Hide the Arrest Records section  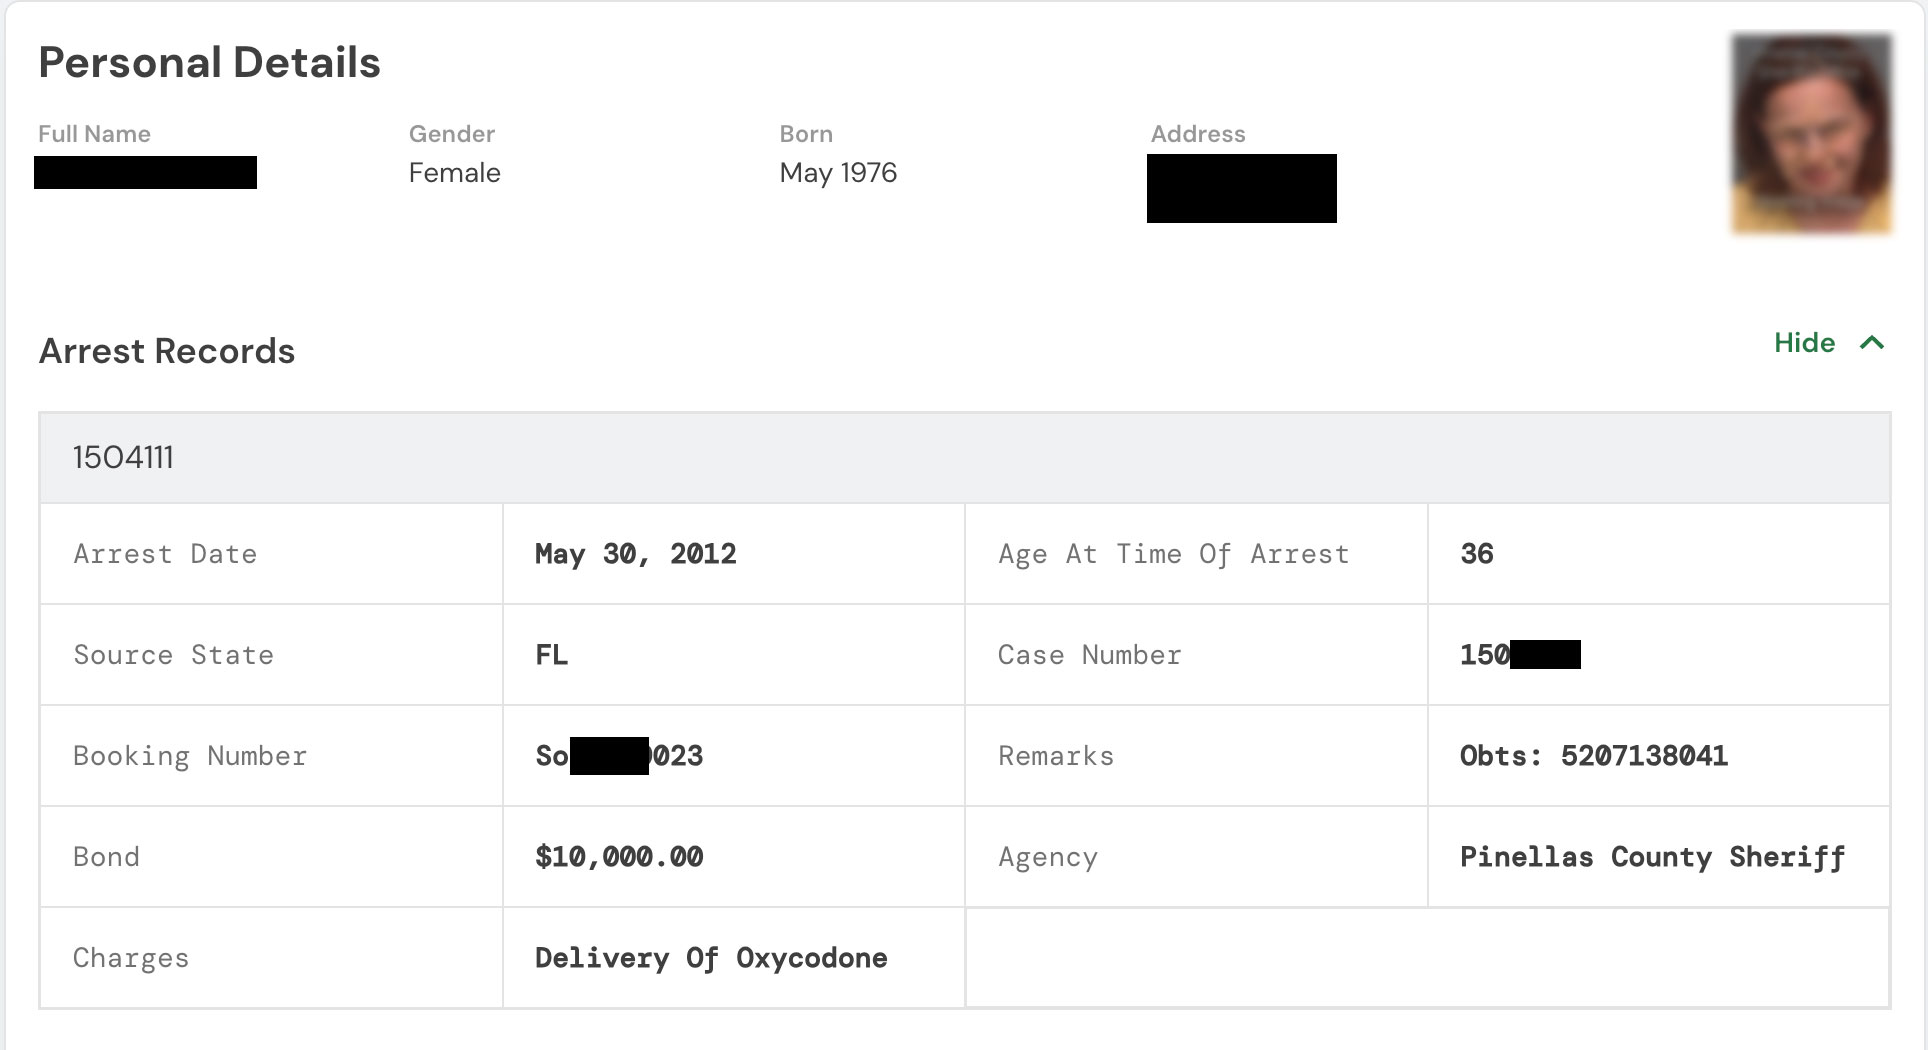coord(1804,343)
